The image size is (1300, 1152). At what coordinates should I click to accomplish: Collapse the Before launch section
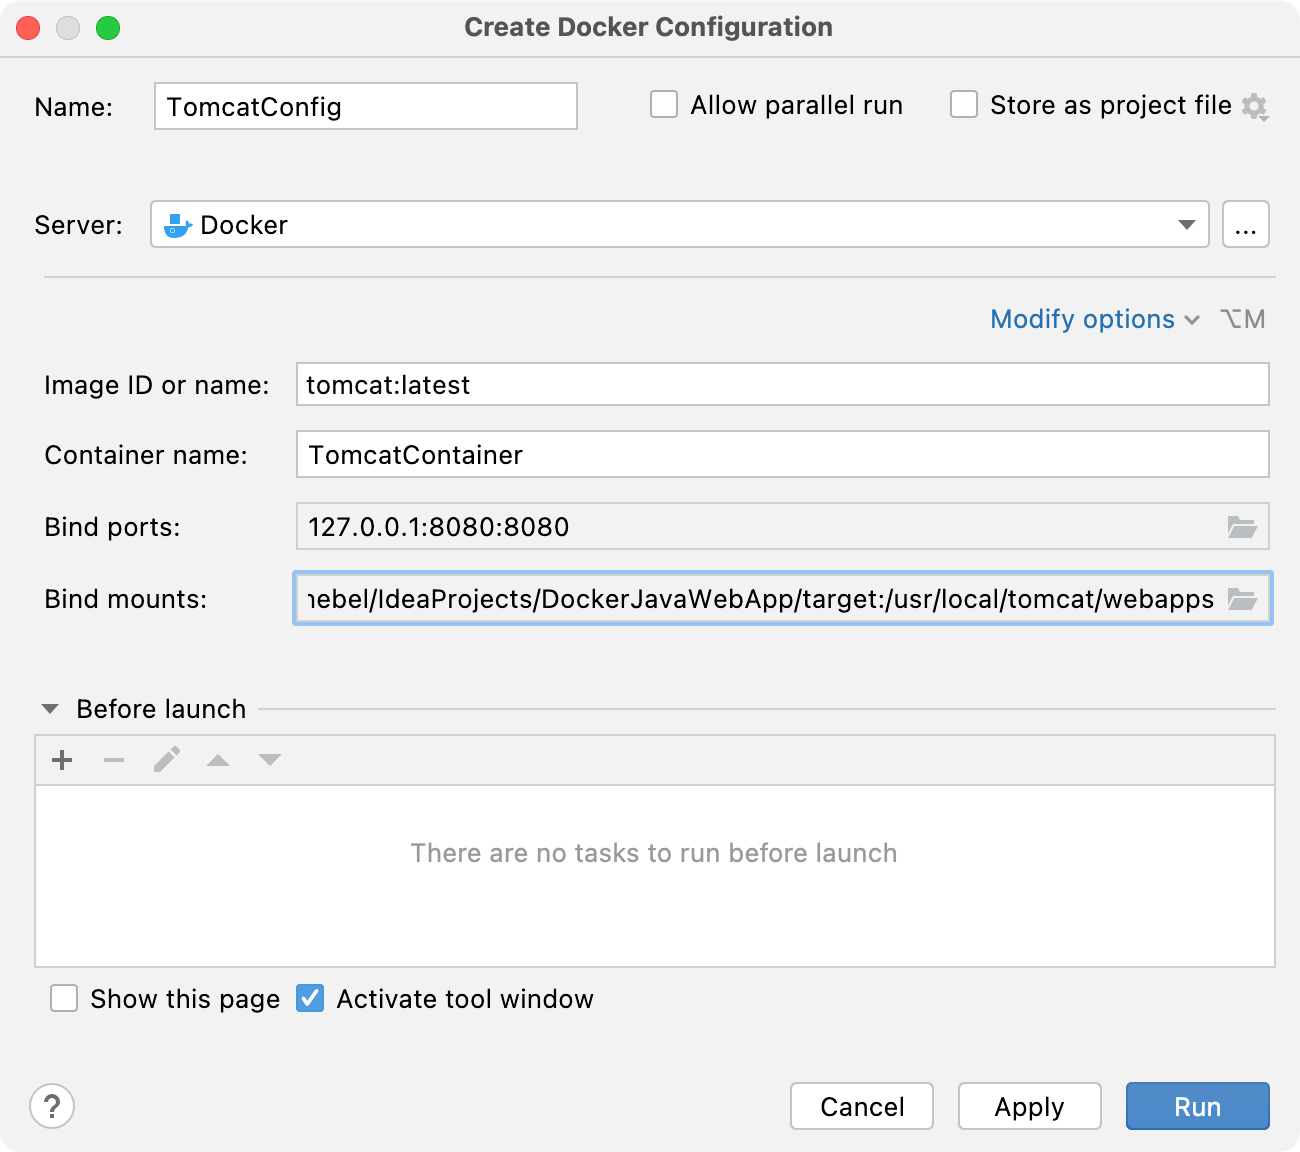pos(48,708)
